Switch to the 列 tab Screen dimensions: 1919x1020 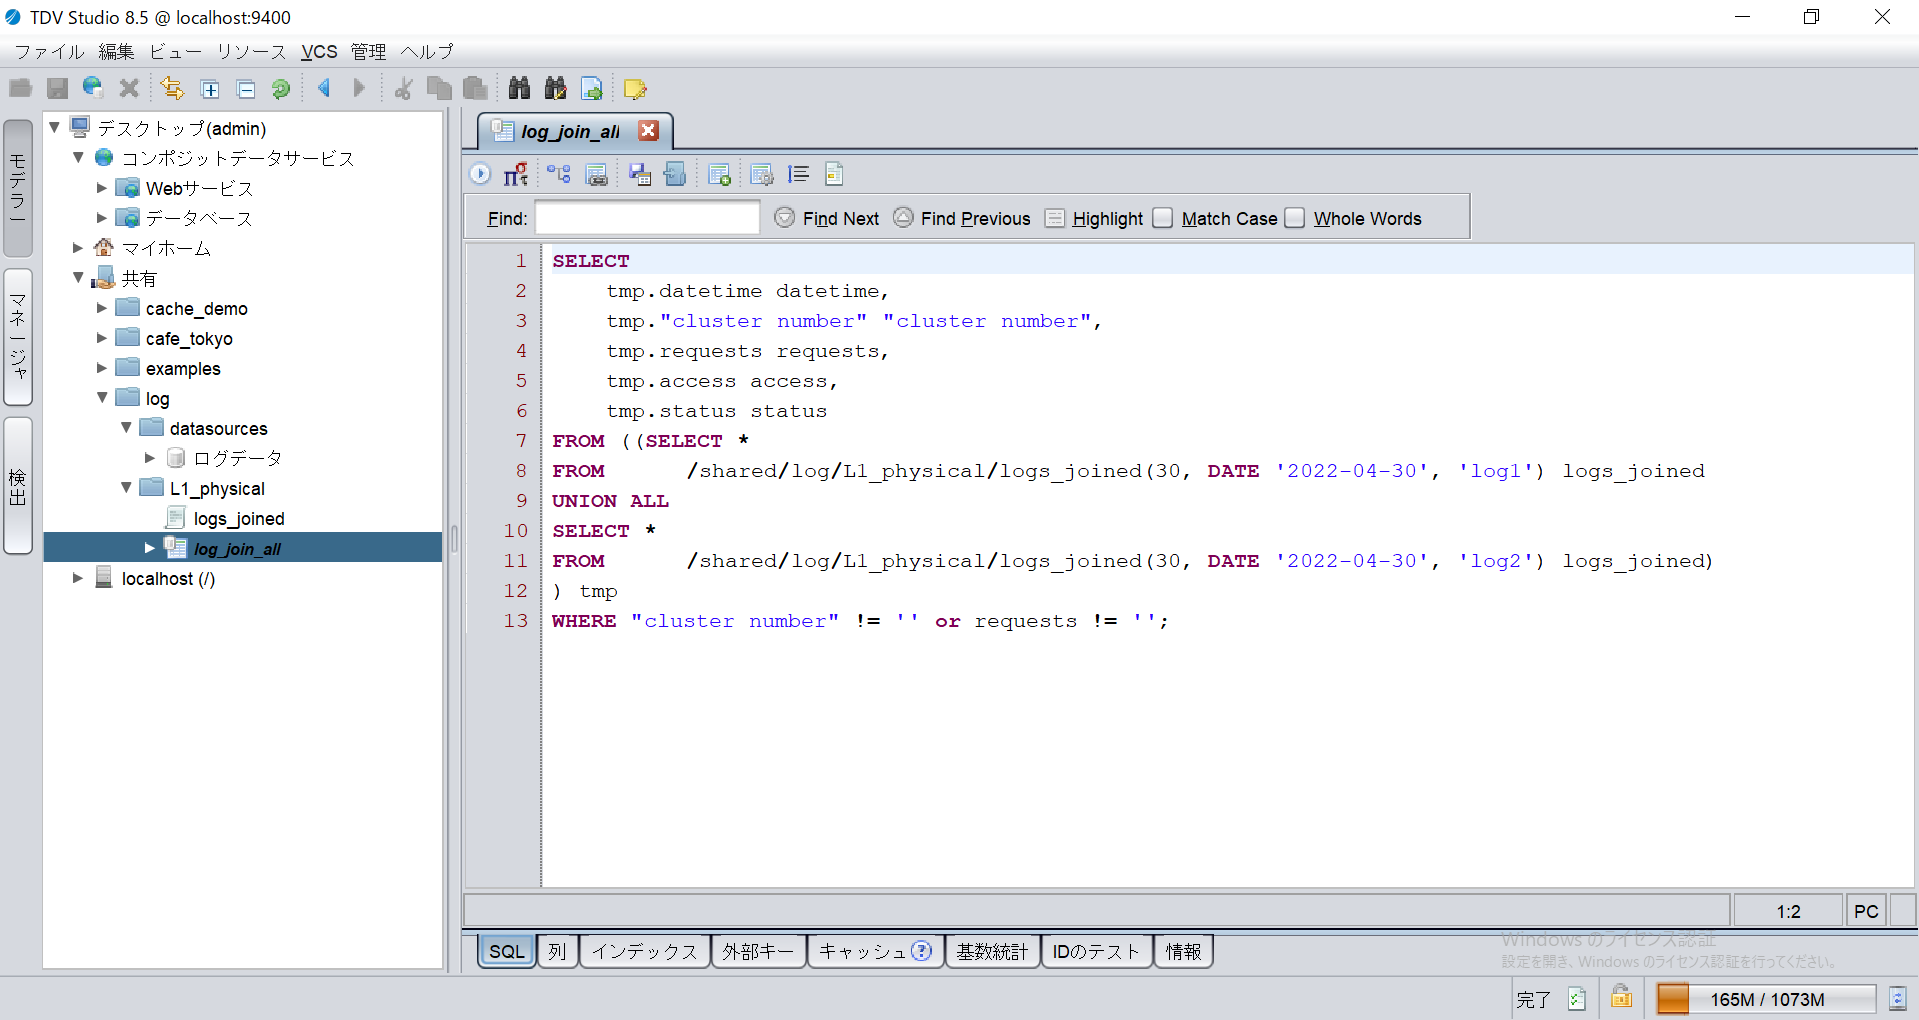pyautogui.click(x=557, y=951)
